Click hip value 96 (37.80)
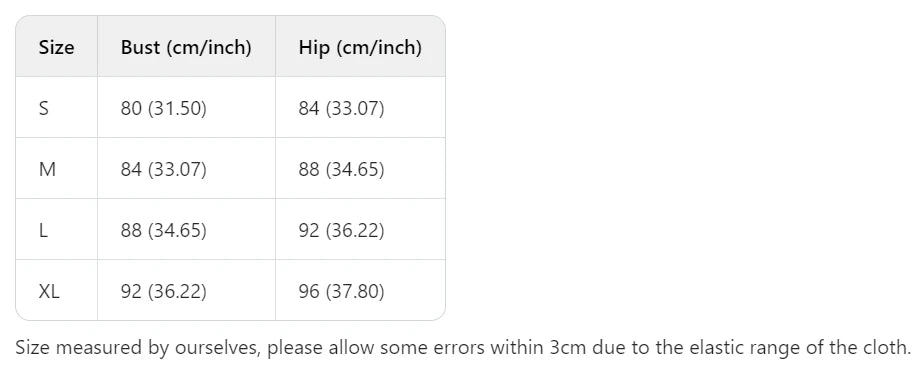The image size is (924, 376). (x=341, y=291)
